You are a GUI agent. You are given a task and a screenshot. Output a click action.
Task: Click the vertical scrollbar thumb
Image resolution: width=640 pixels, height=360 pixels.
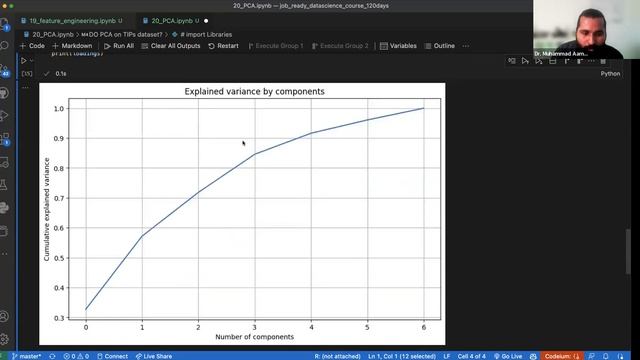coord(628,252)
